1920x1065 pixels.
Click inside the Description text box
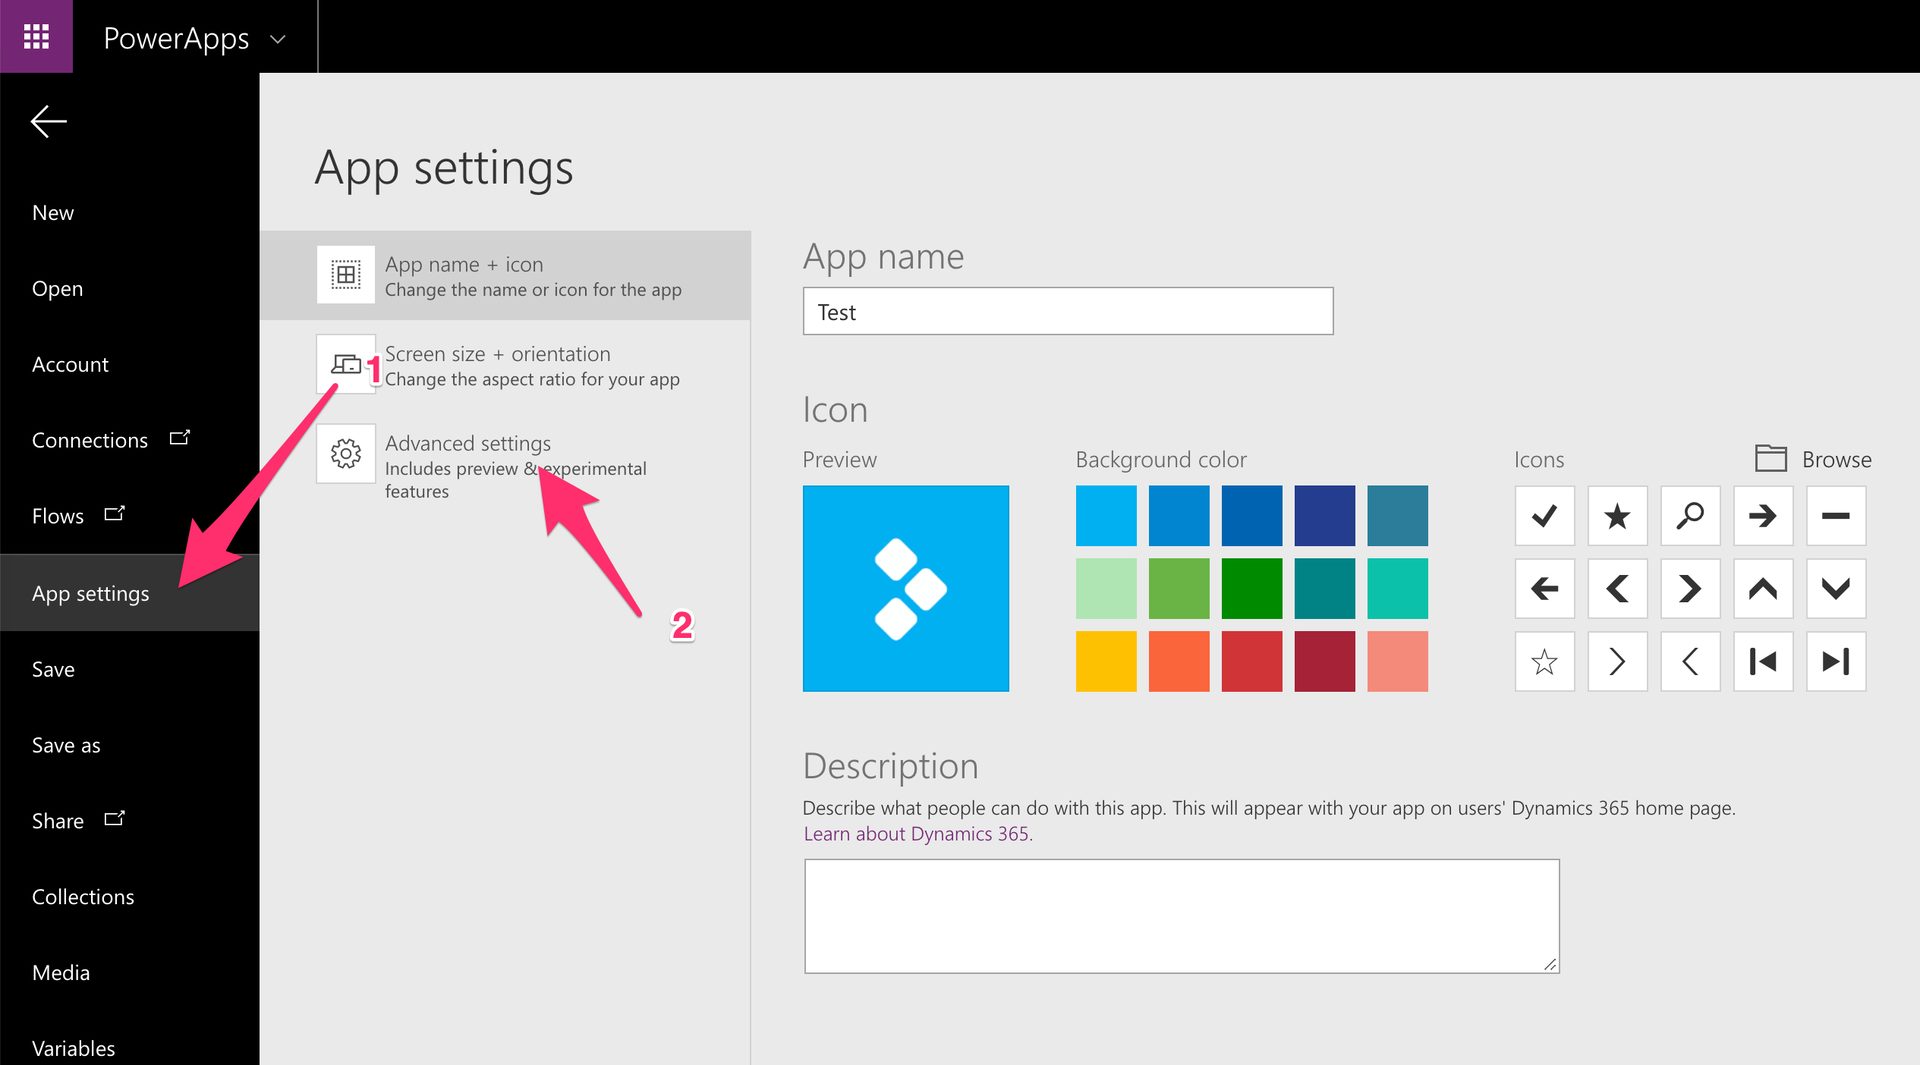[1181, 915]
